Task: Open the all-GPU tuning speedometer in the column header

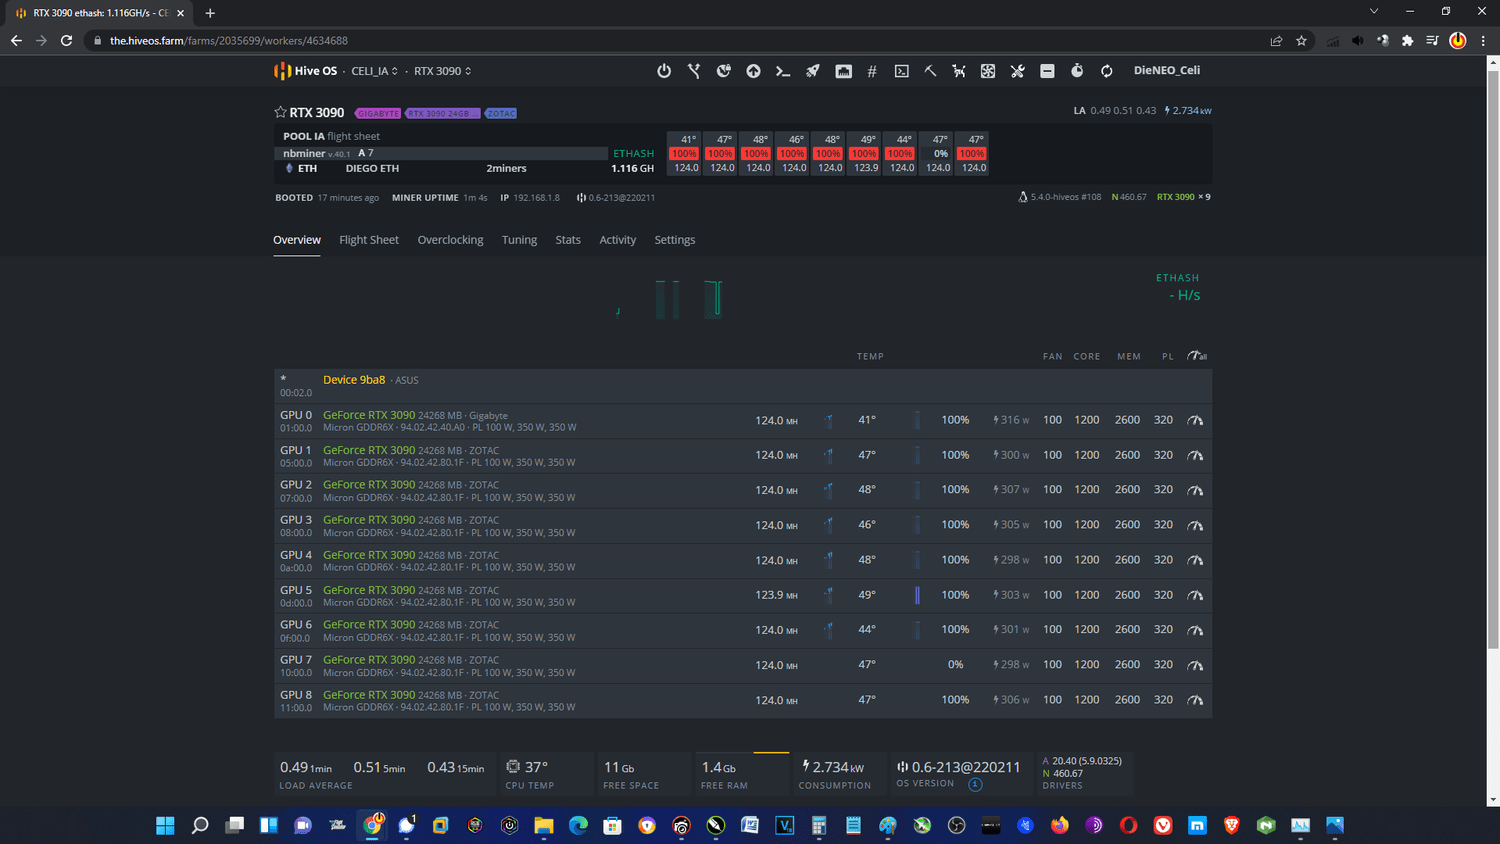Action: (x=1196, y=356)
